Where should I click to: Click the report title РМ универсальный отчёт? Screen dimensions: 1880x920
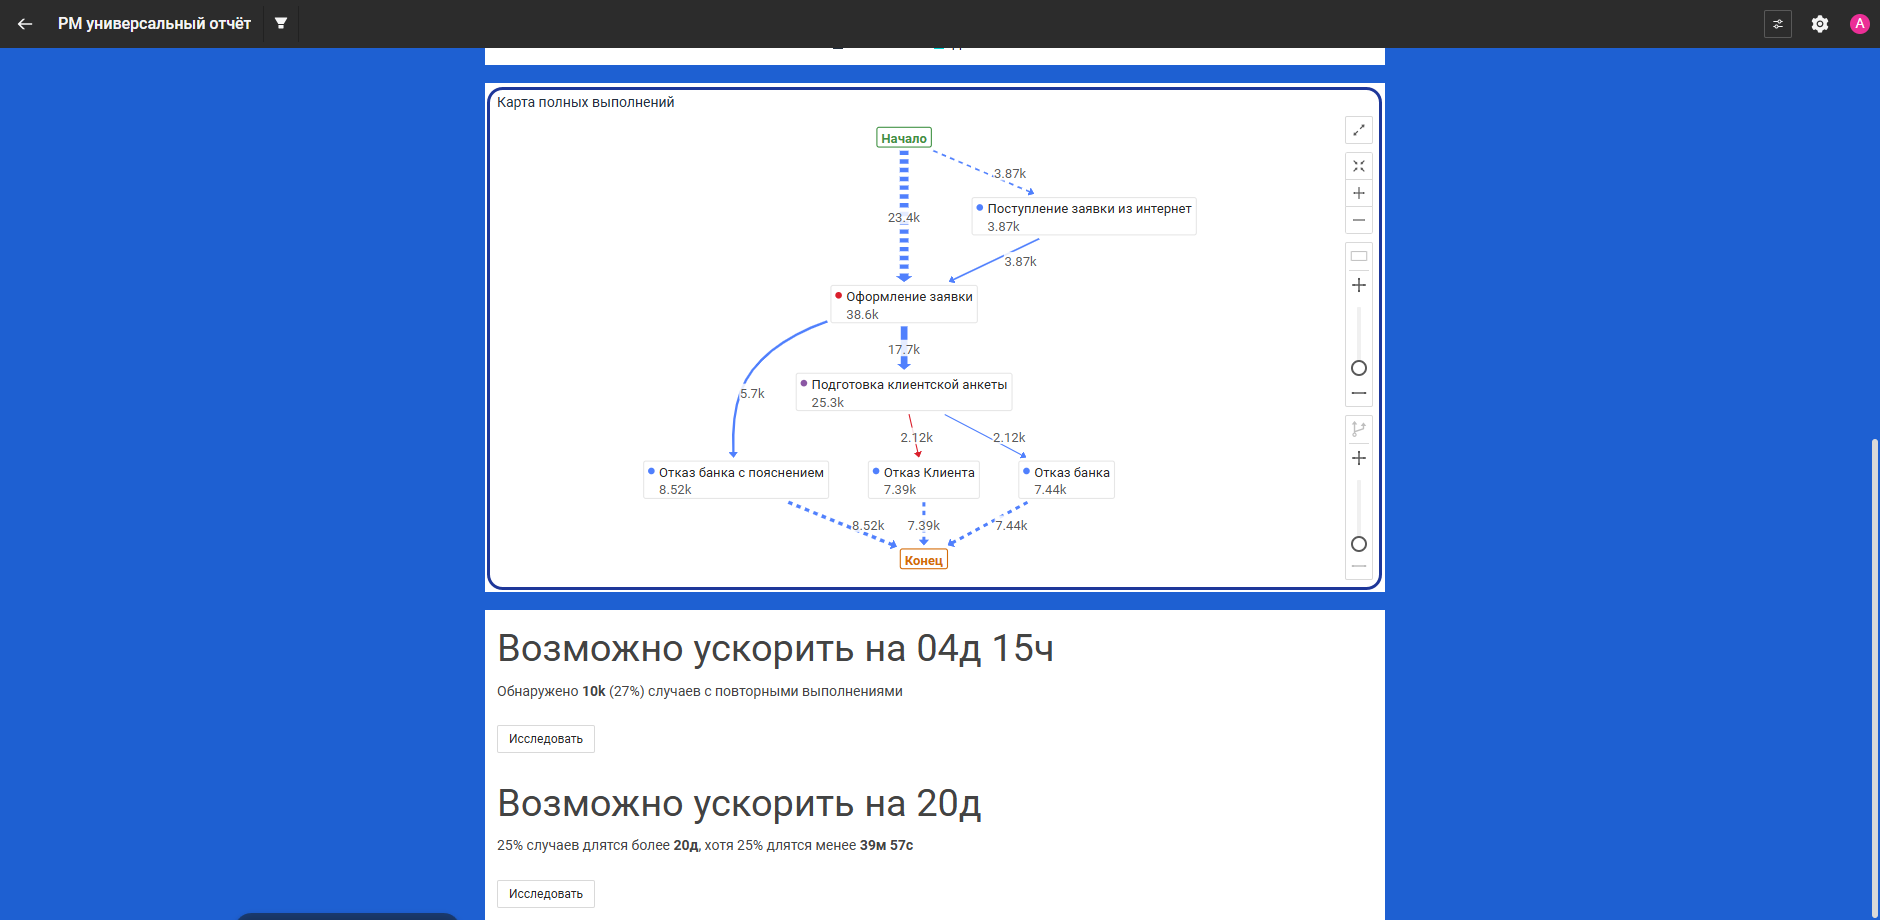[154, 24]
